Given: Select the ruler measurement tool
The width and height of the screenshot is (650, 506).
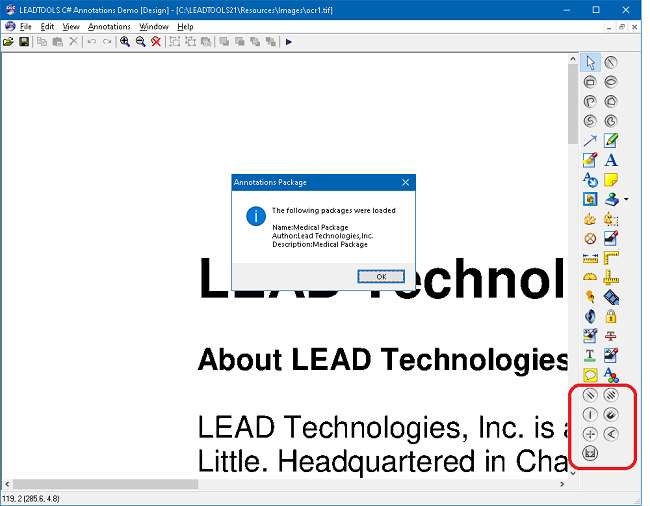Looking at the screenshot, I should (590, 258).
